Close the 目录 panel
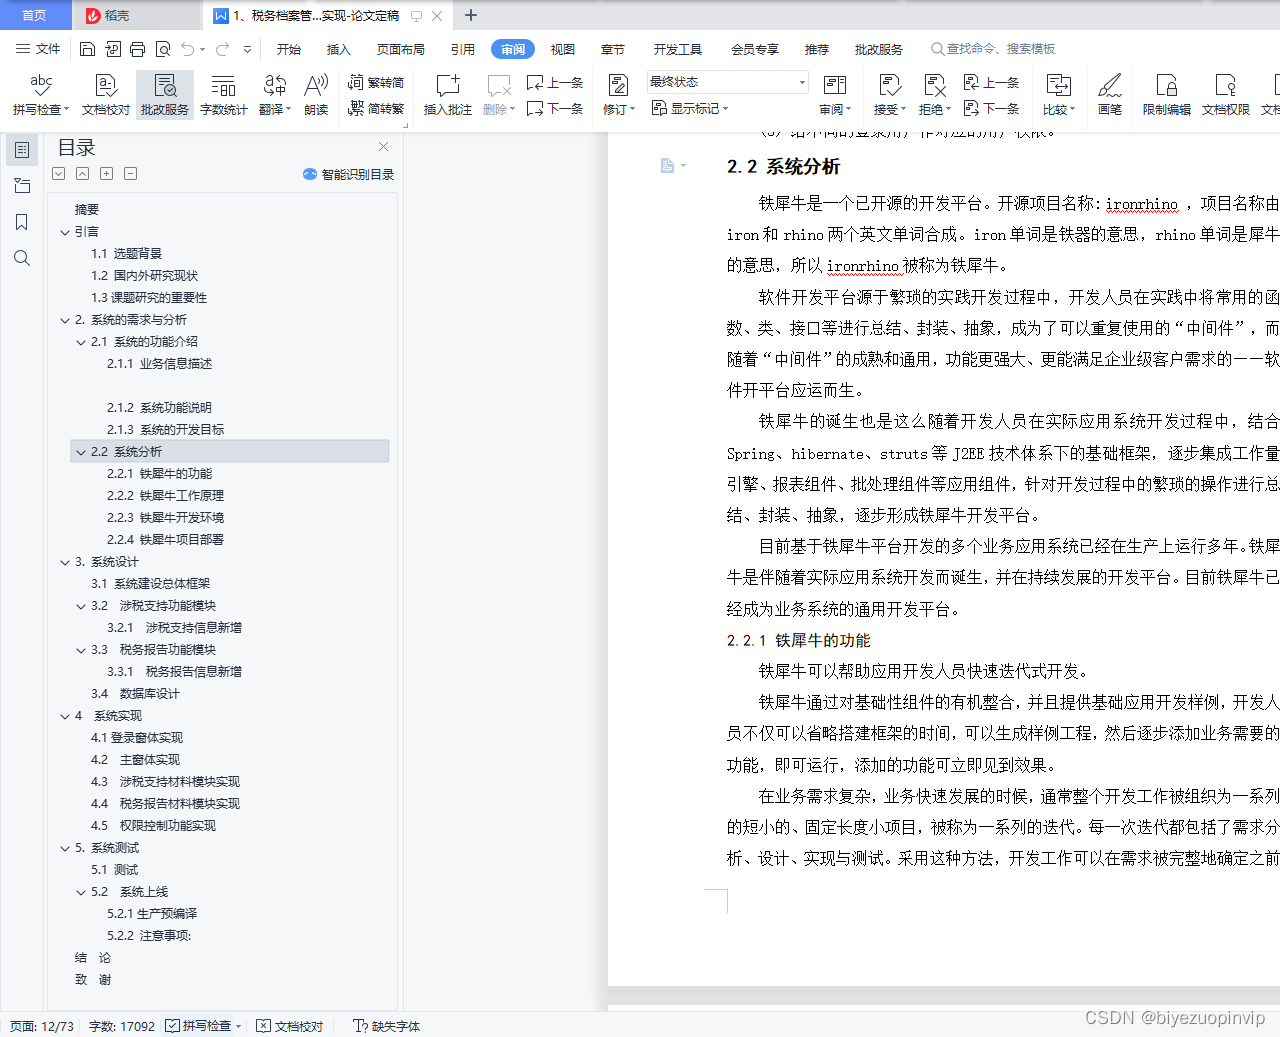Image resolution: width=1280 pixels, height=1037 pixels. tap(383, 146)
